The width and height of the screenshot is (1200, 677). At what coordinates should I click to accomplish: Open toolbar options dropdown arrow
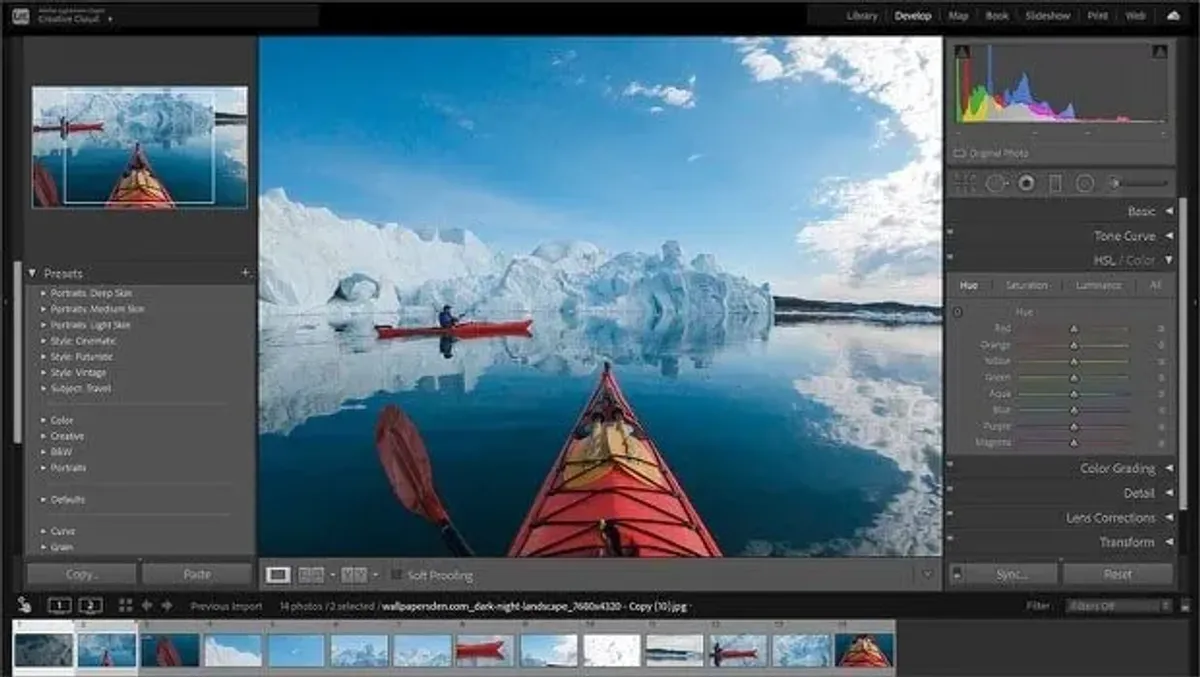click(x=927, y=575)
